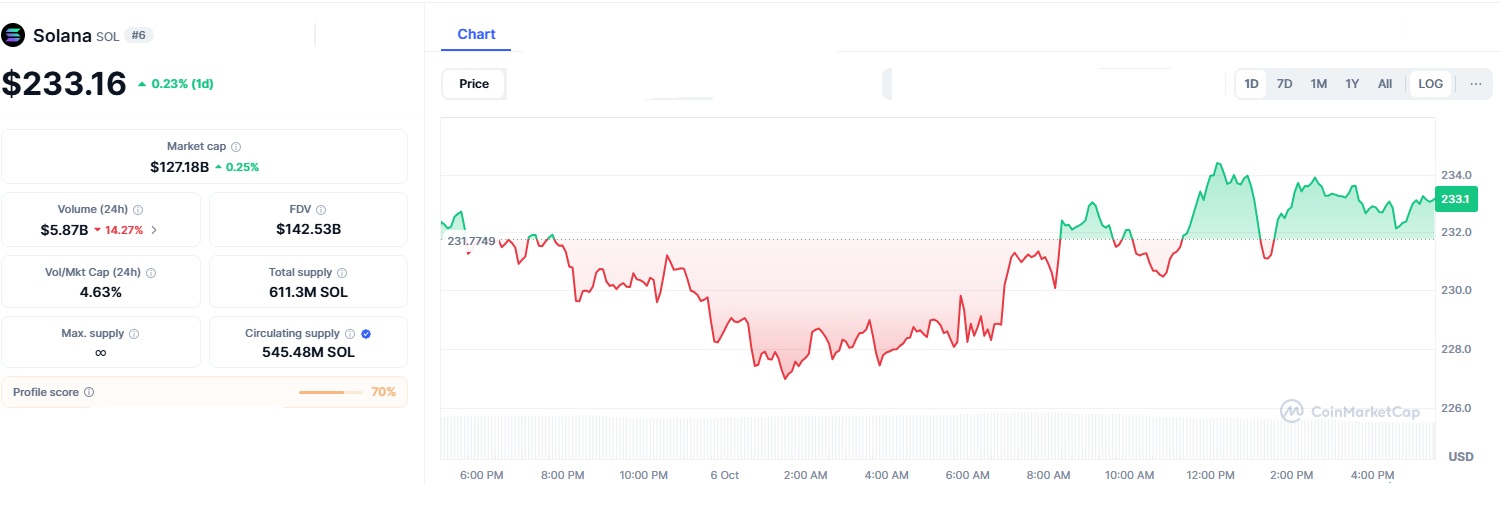1501x509 pixels.
Task: Switch chart range to 7D
Action: coord(1285,84)
